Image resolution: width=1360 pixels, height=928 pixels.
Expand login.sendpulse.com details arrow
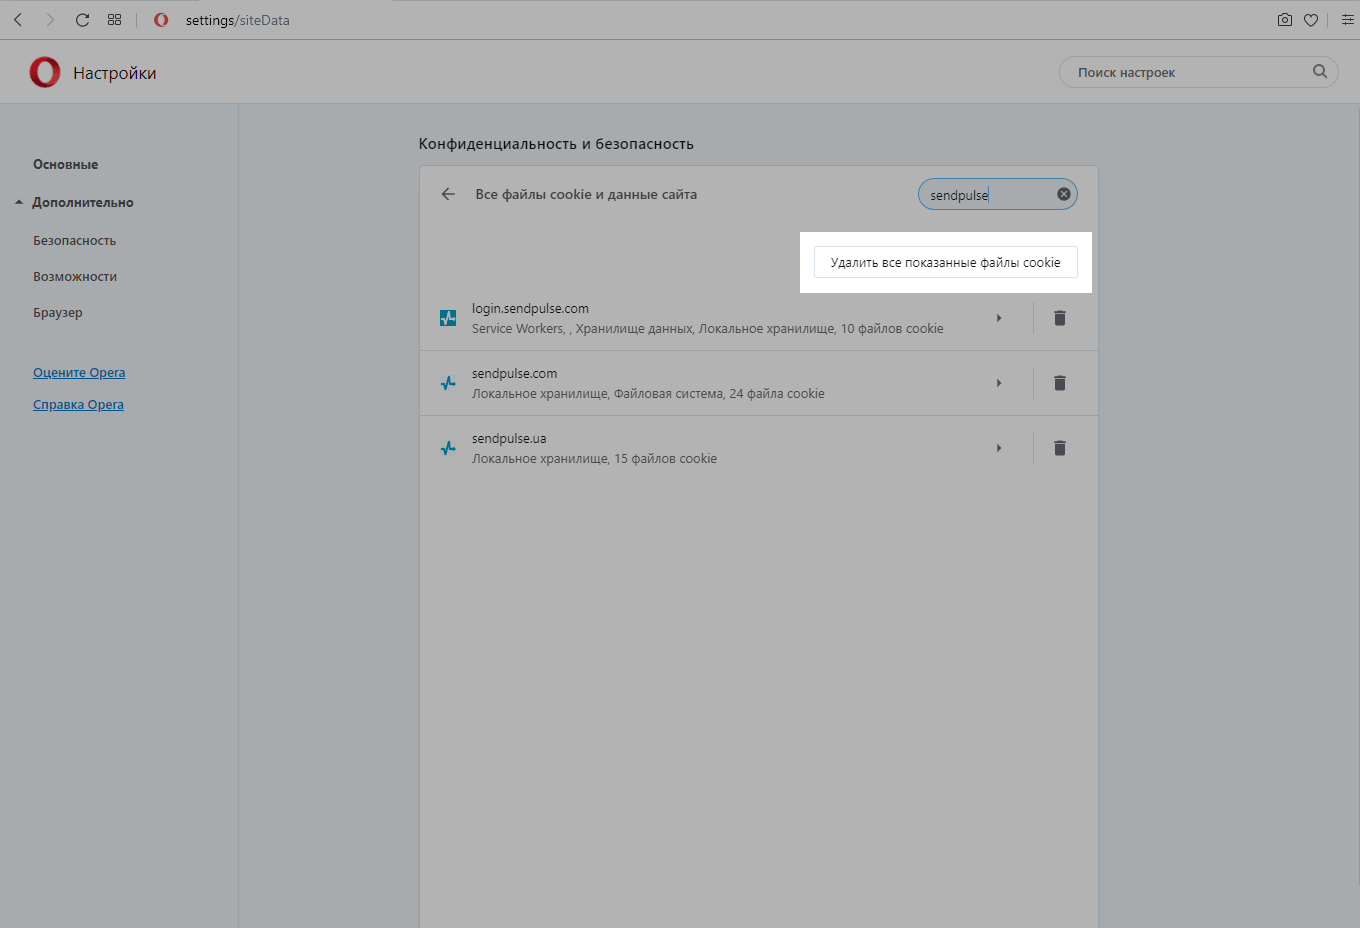point(999,318)
